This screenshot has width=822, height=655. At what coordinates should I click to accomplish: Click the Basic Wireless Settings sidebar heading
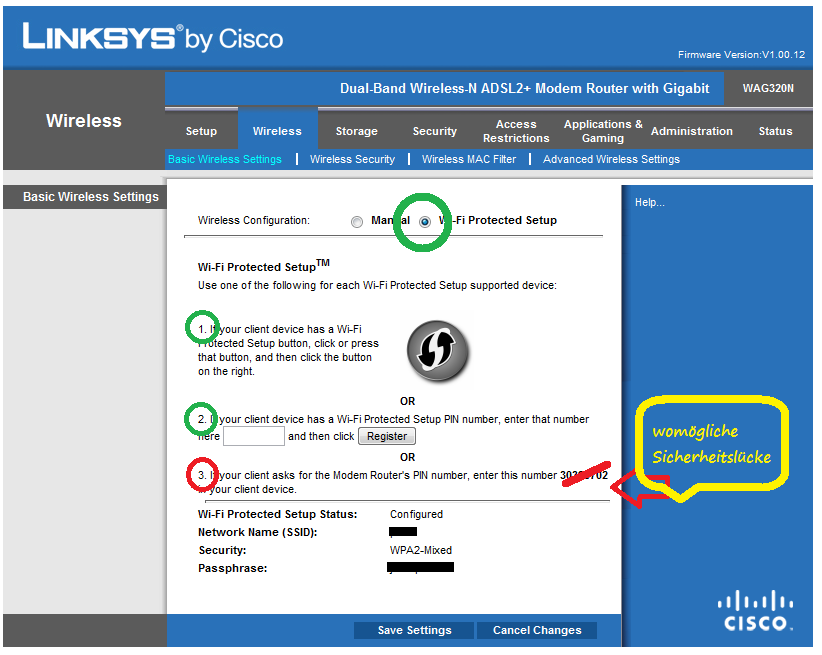91,197
